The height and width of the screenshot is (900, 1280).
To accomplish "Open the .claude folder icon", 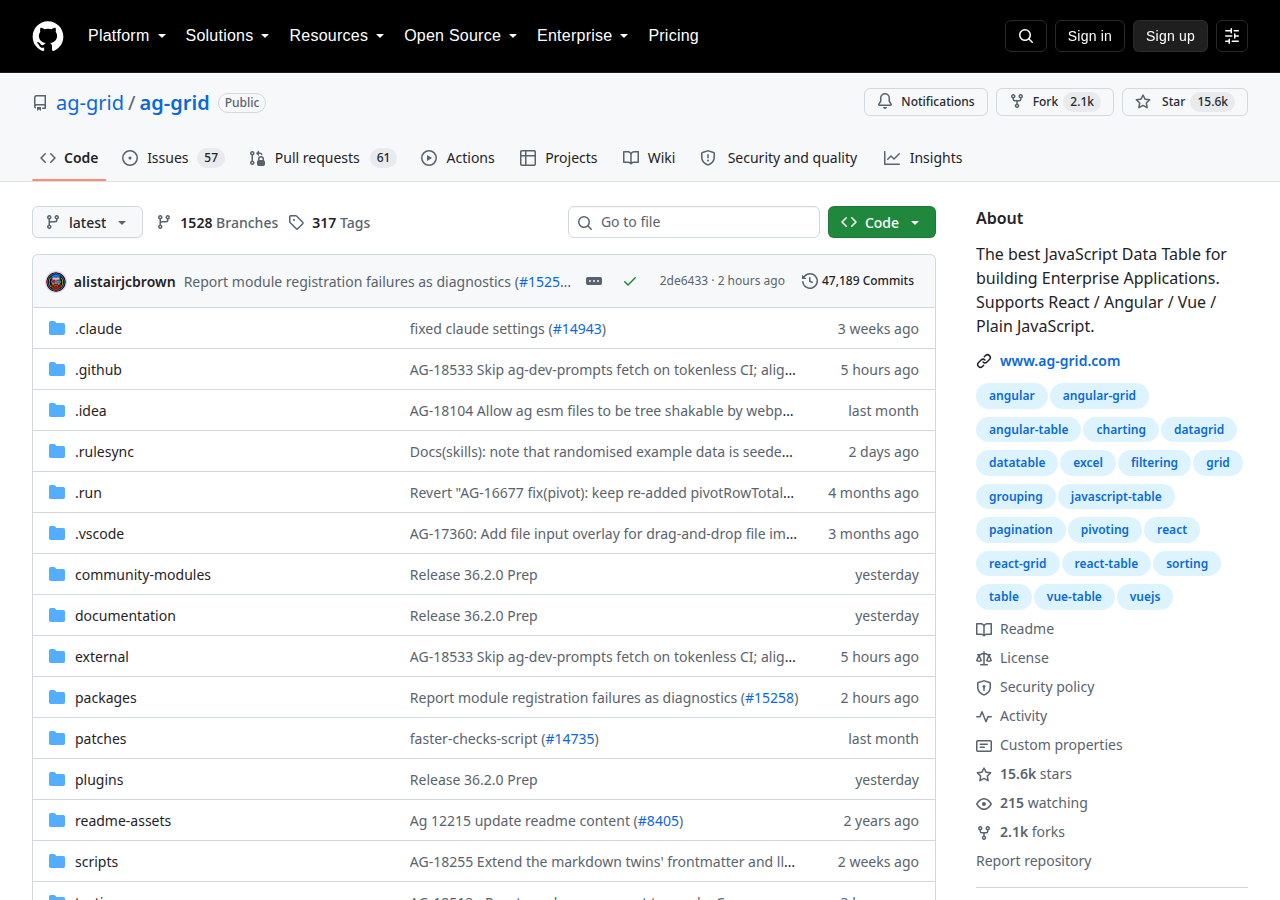I will tap(57, 328).
